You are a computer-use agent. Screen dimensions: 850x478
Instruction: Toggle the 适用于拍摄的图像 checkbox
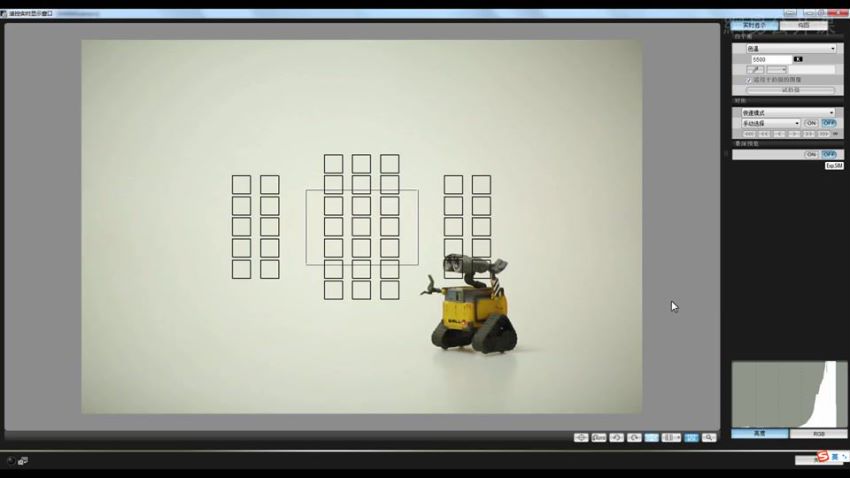[749, 80]
